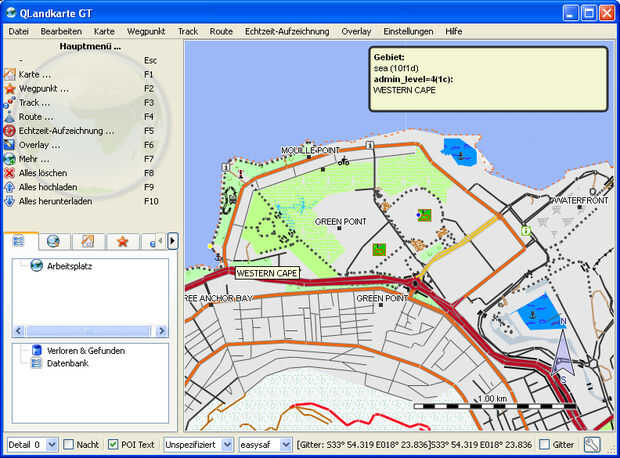Click the bicycle POI icon near Mouille Point
620x458 pixels.
click(343, 162)
